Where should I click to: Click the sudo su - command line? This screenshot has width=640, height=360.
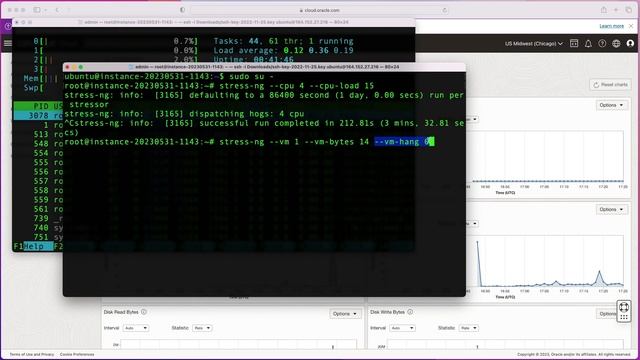coord(251,76)
